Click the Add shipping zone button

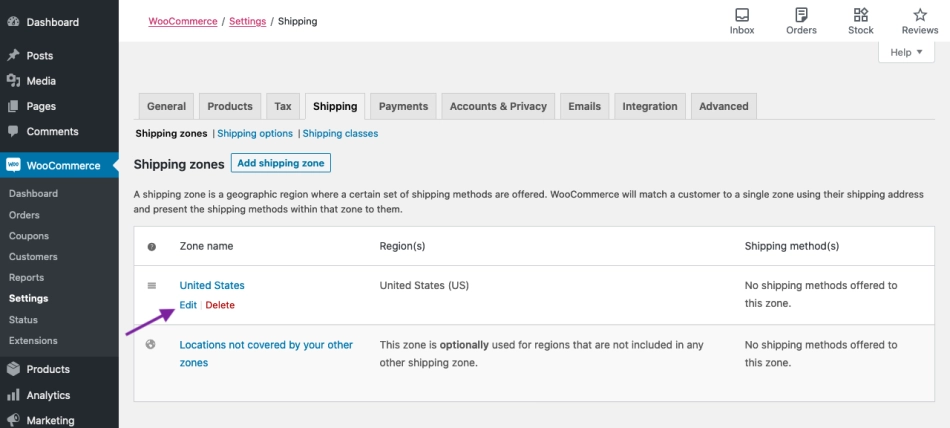point(281,163)
